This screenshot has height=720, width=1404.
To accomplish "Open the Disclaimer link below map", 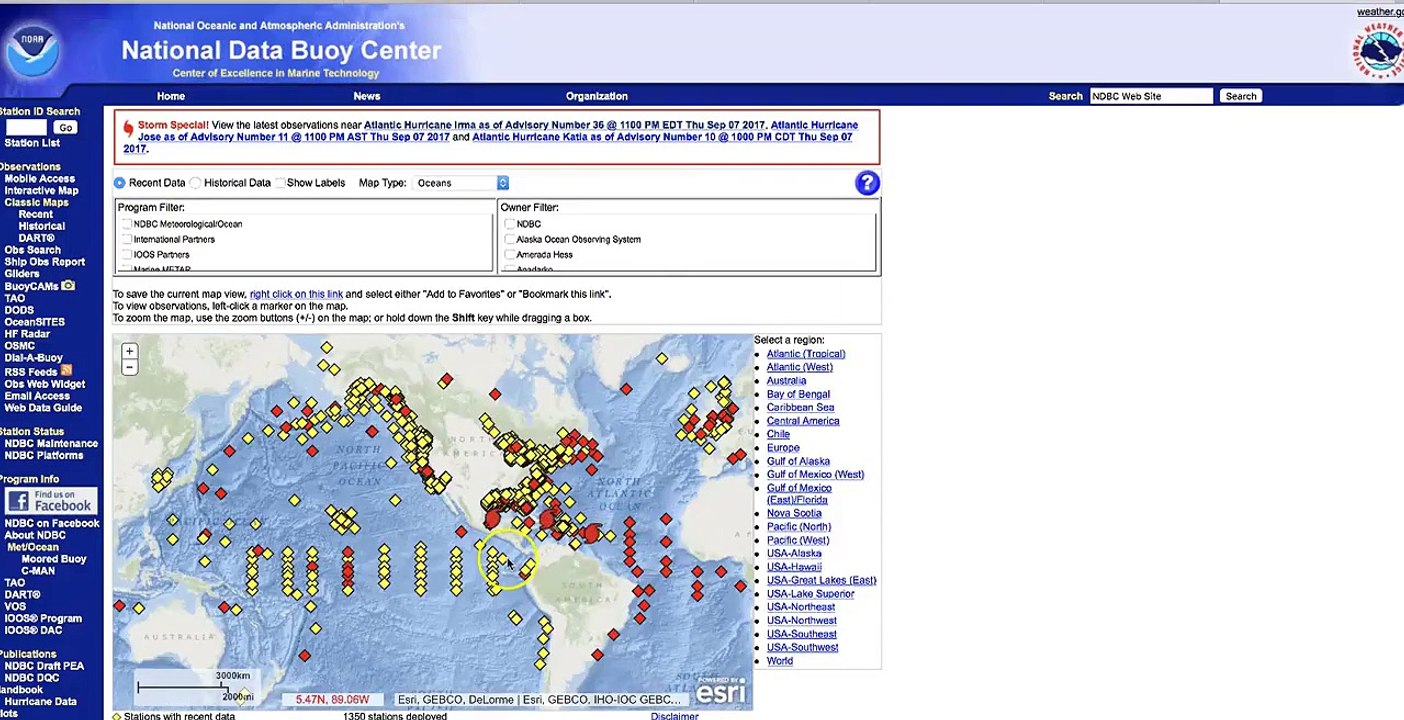I will (x=675, y=716).
